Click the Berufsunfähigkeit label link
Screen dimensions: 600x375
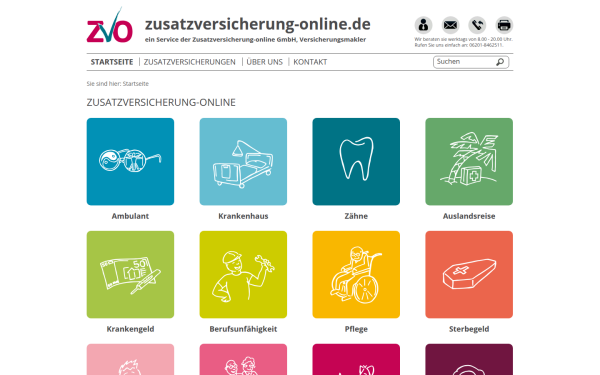243,329
